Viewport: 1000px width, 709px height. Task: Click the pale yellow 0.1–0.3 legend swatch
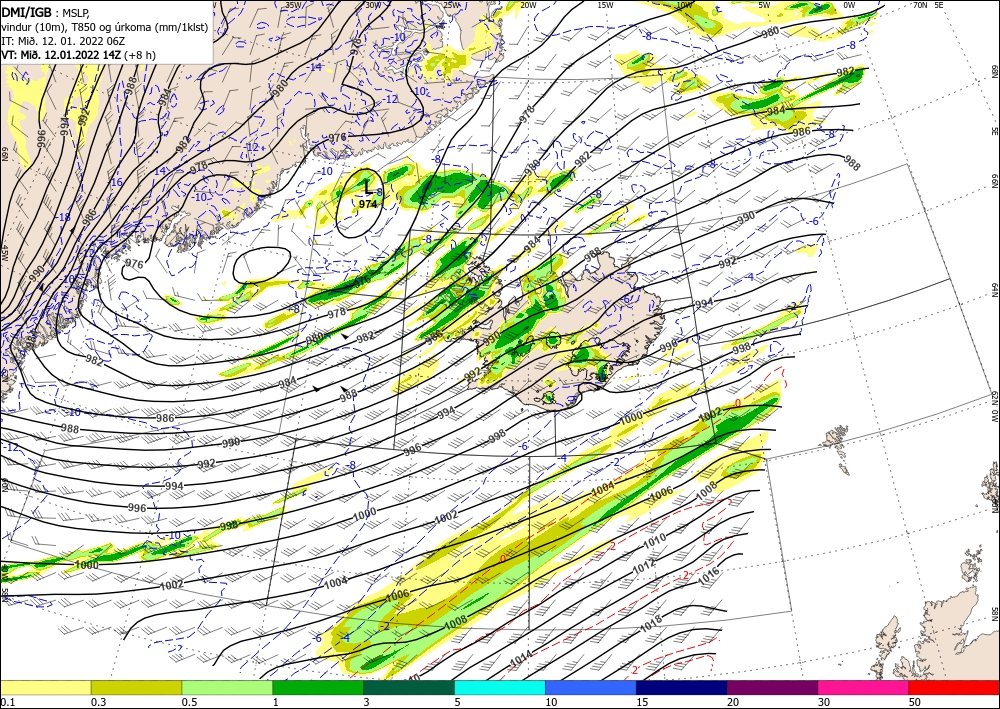45,687
